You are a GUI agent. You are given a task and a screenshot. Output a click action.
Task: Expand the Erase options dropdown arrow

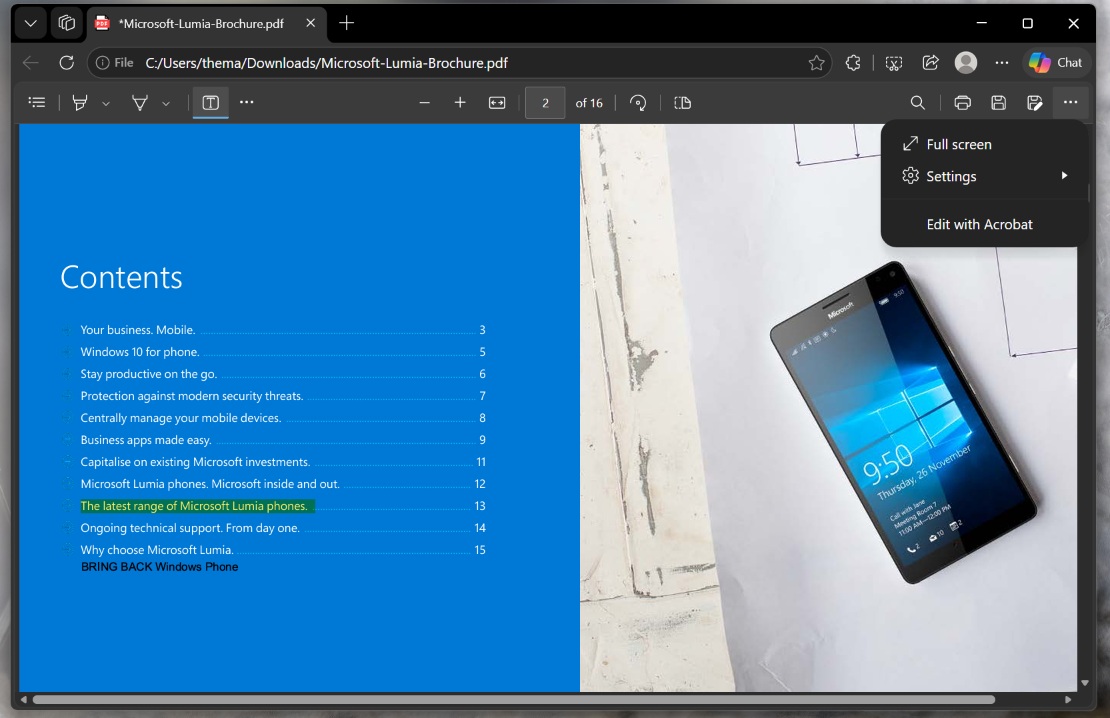(x=166, y=103)
